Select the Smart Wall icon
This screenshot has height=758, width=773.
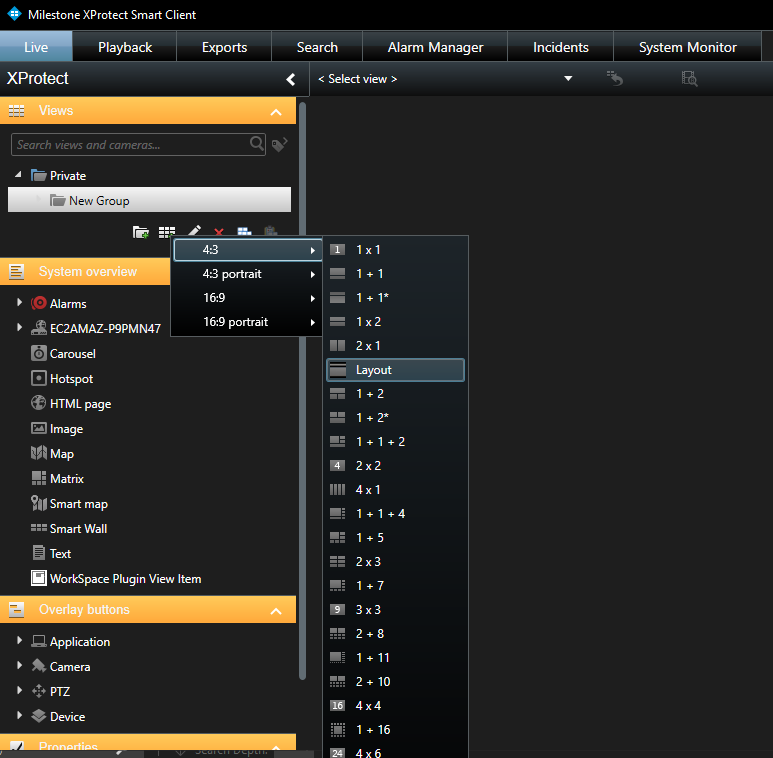(x=38, y=528)
